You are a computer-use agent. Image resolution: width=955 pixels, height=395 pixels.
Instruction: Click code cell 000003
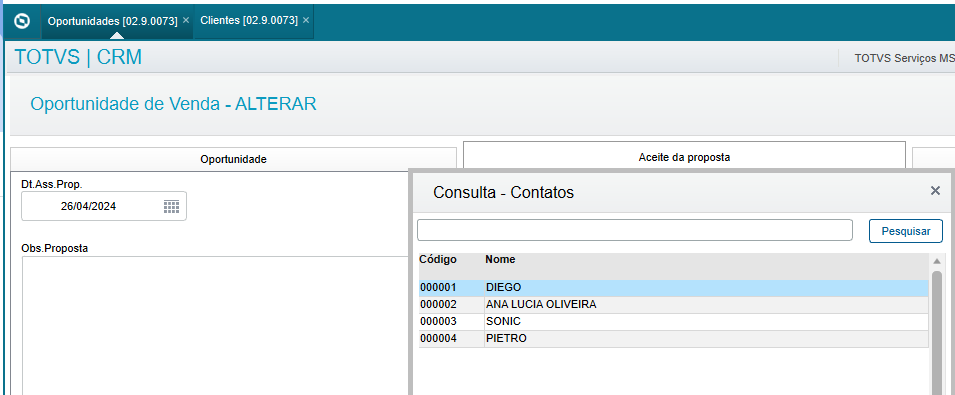pyautogui.click(x=438, y=321)
